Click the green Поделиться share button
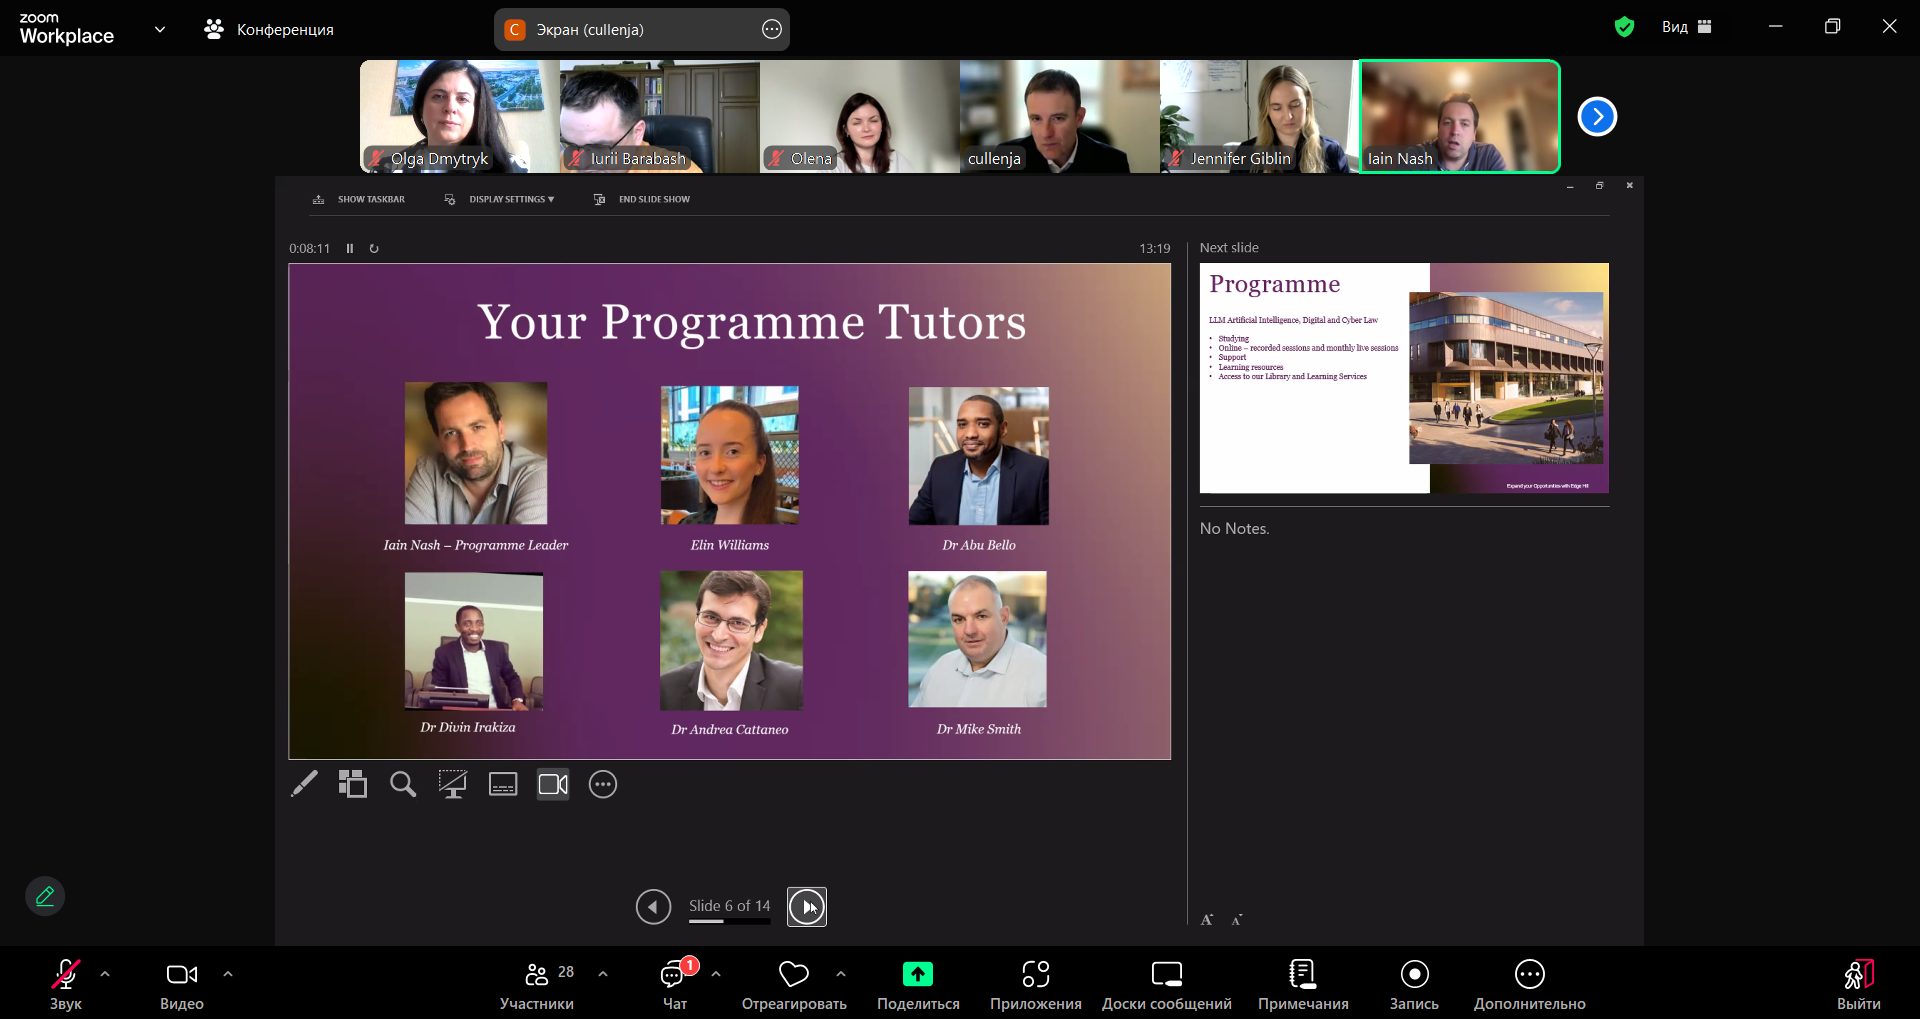 point(917,984)
